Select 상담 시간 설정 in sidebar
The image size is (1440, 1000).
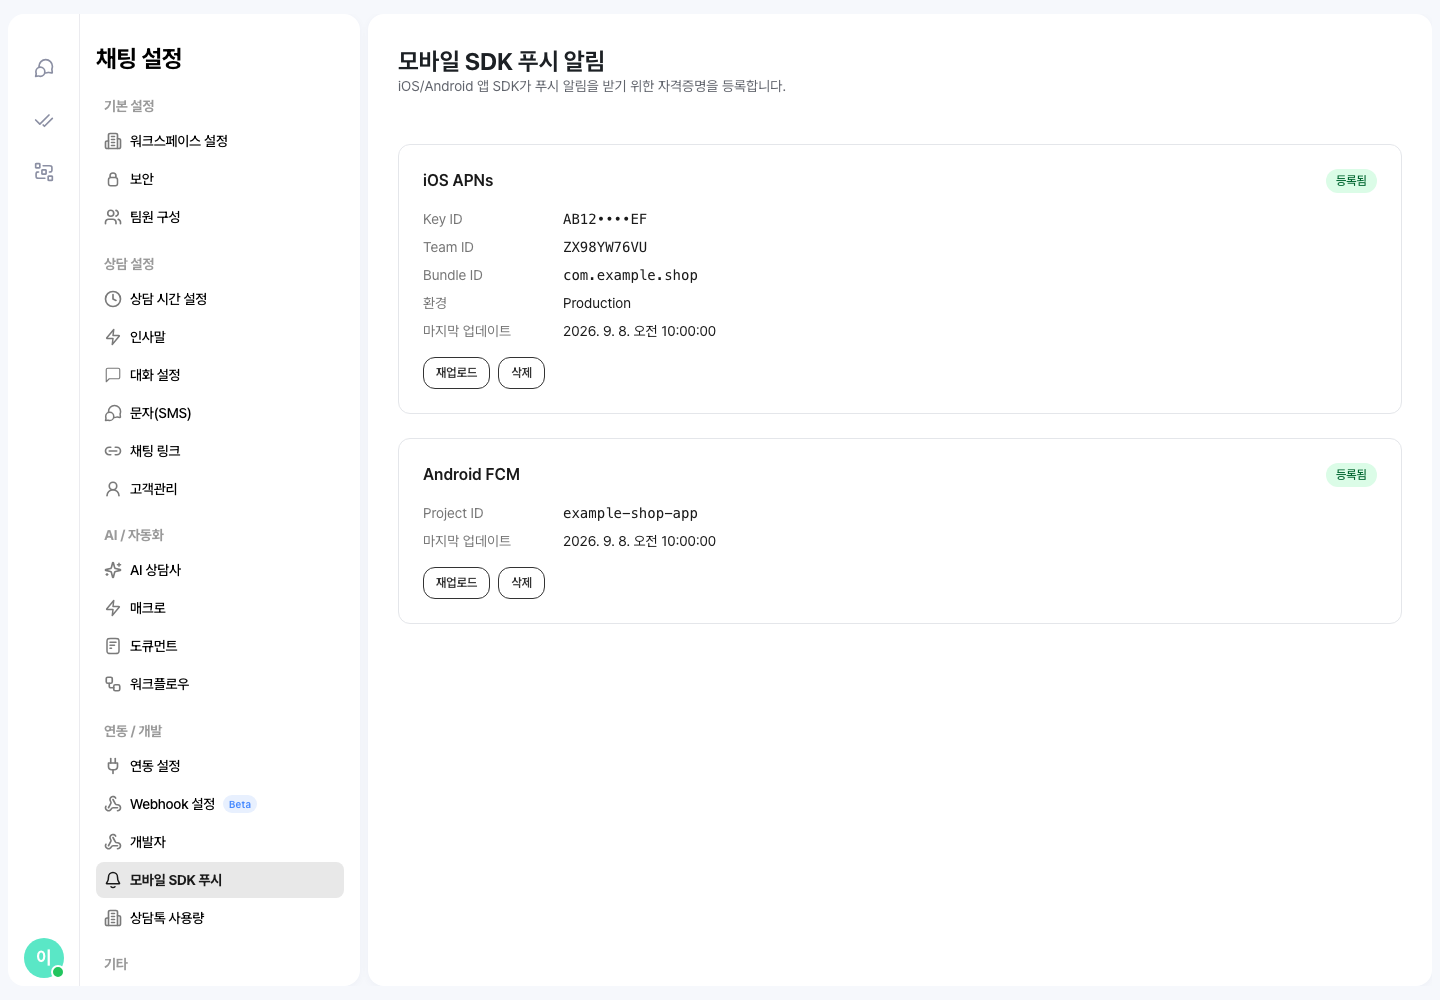pyautogui.click(x=220, y=299)
